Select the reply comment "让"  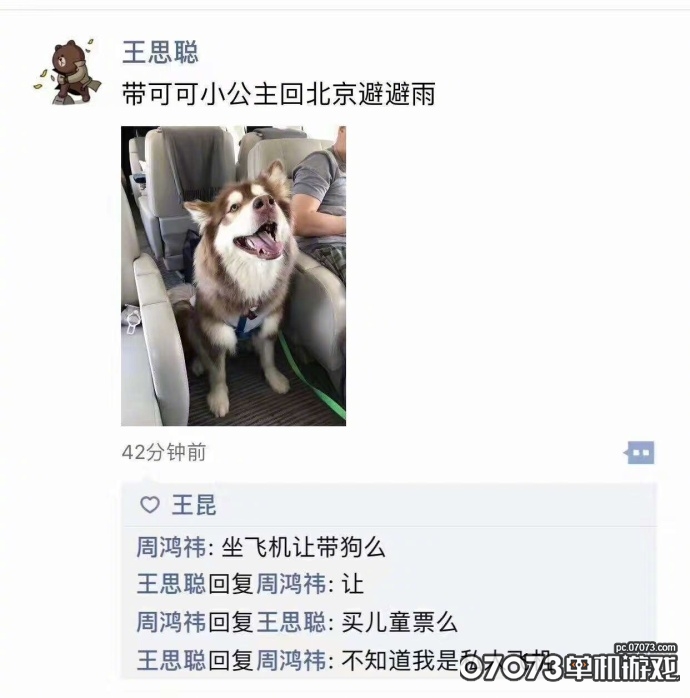point(353,584)
